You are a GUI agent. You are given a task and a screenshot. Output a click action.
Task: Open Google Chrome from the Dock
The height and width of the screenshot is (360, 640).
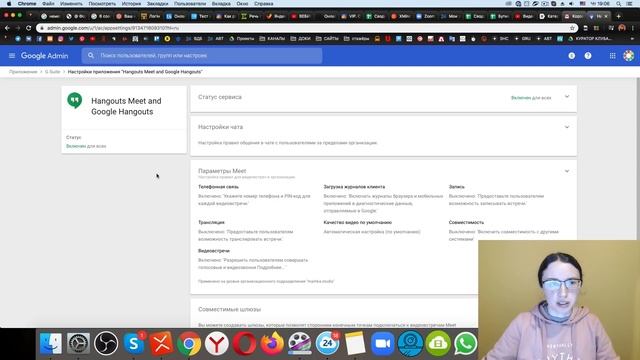click(189, 343)
